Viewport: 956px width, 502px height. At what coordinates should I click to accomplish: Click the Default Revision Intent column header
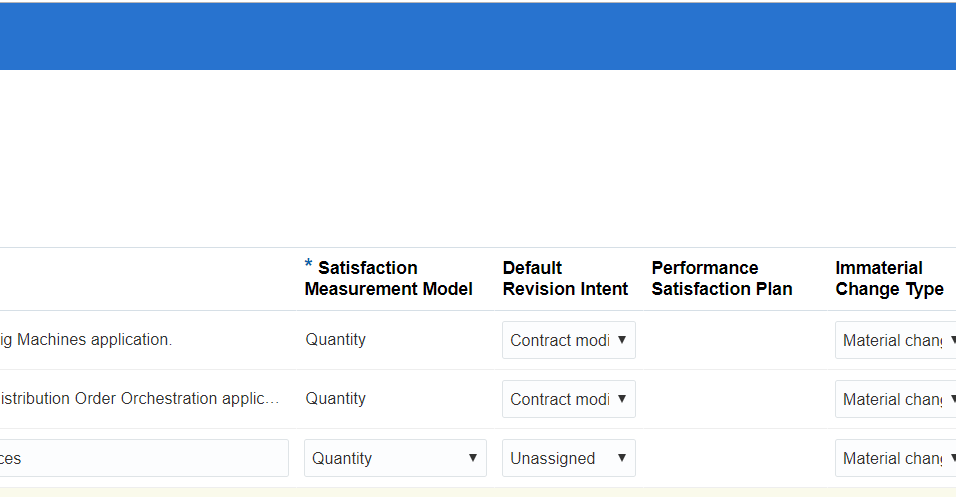[x=565, y=278]
